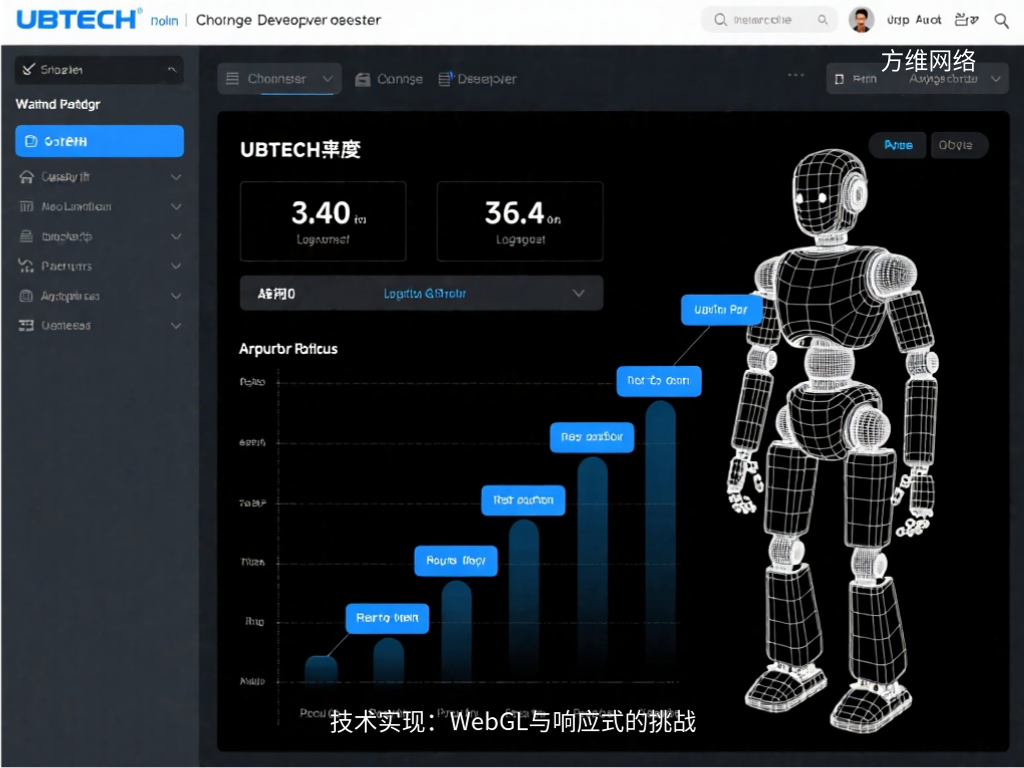Click the search magnifier at far right

coord(1001,20)
